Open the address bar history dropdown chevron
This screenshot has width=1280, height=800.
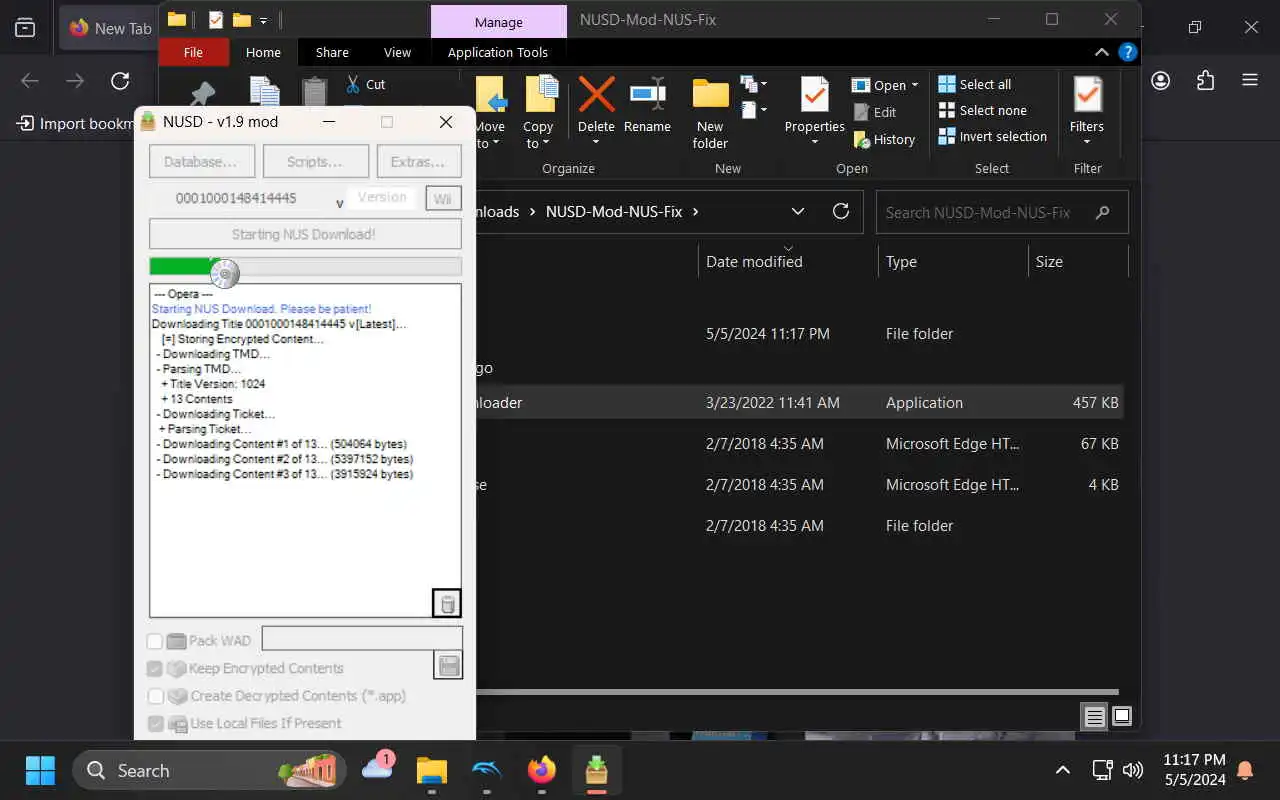tap(798, 211)
